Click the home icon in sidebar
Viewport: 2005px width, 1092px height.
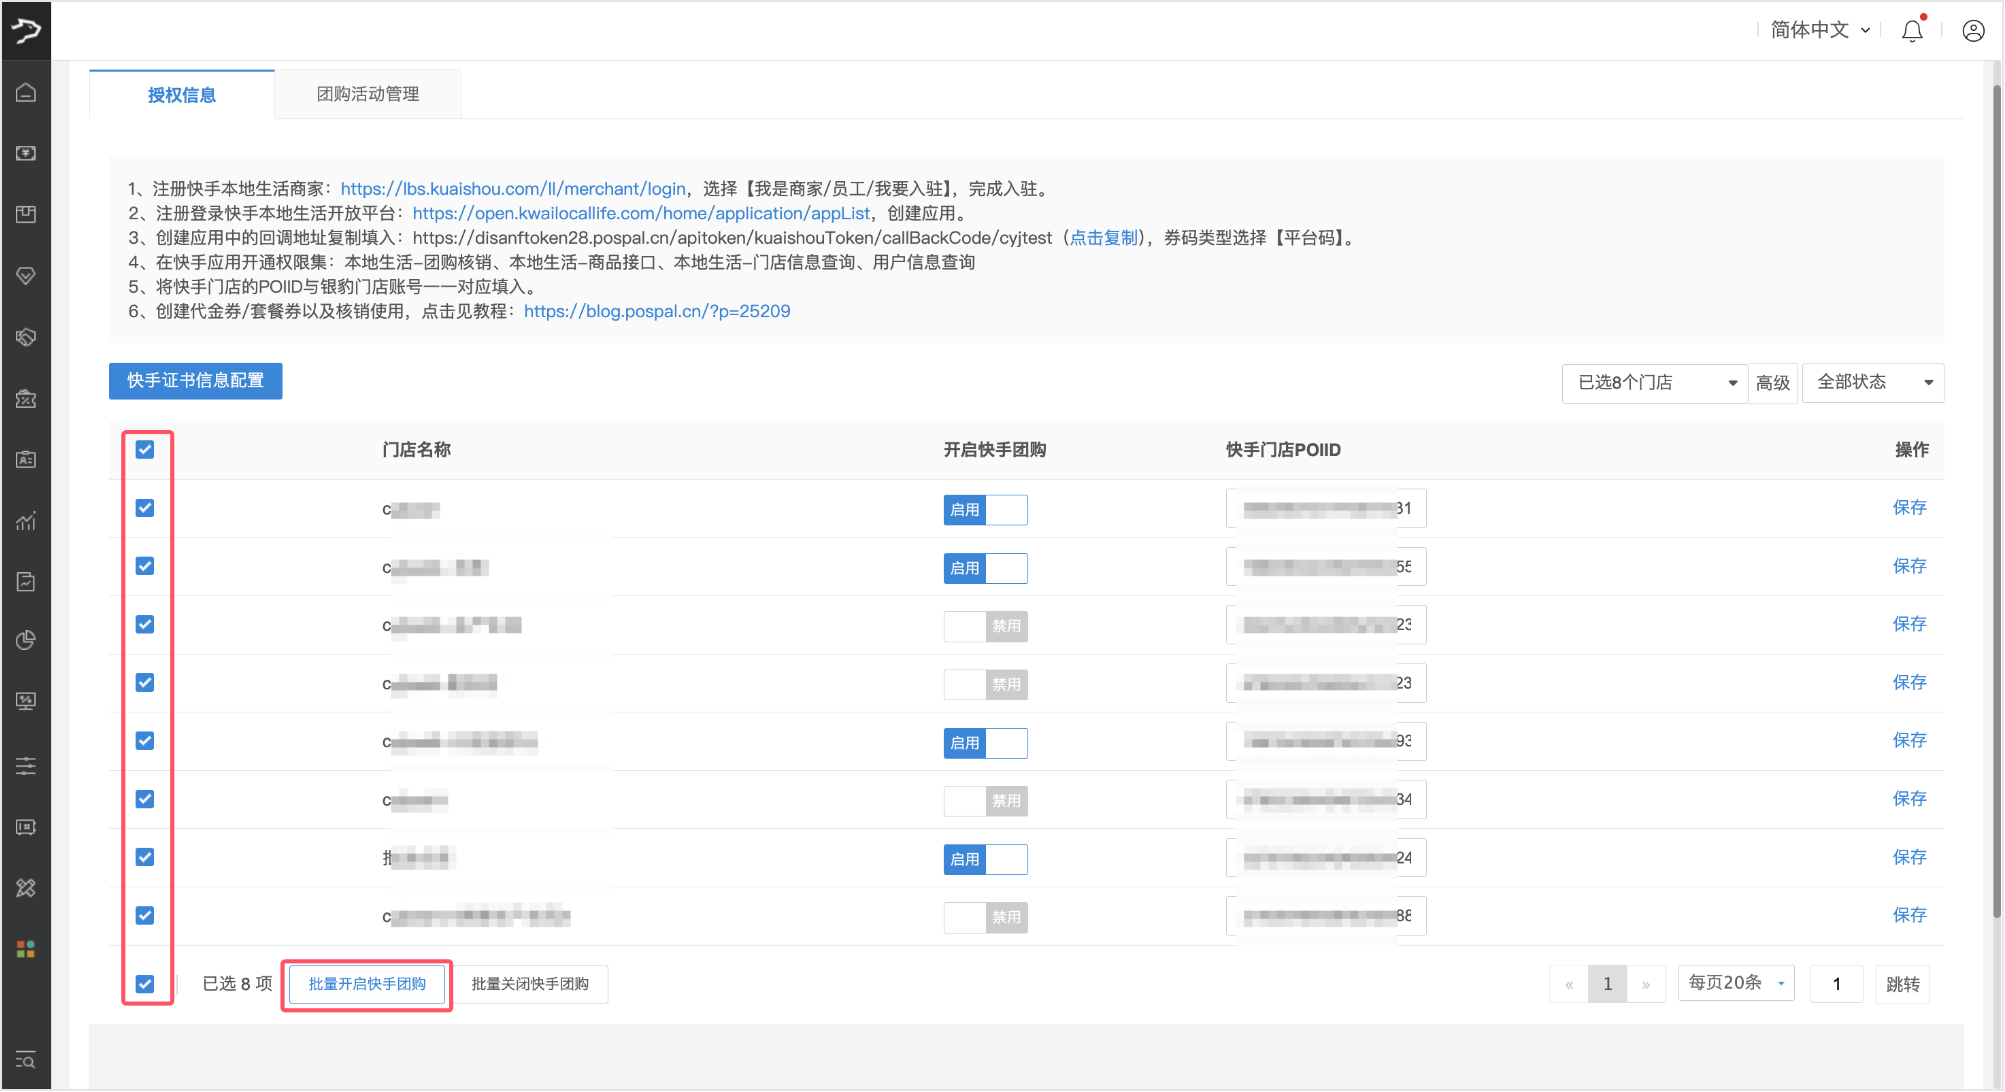pyautogui.click(x=26, y=93)
